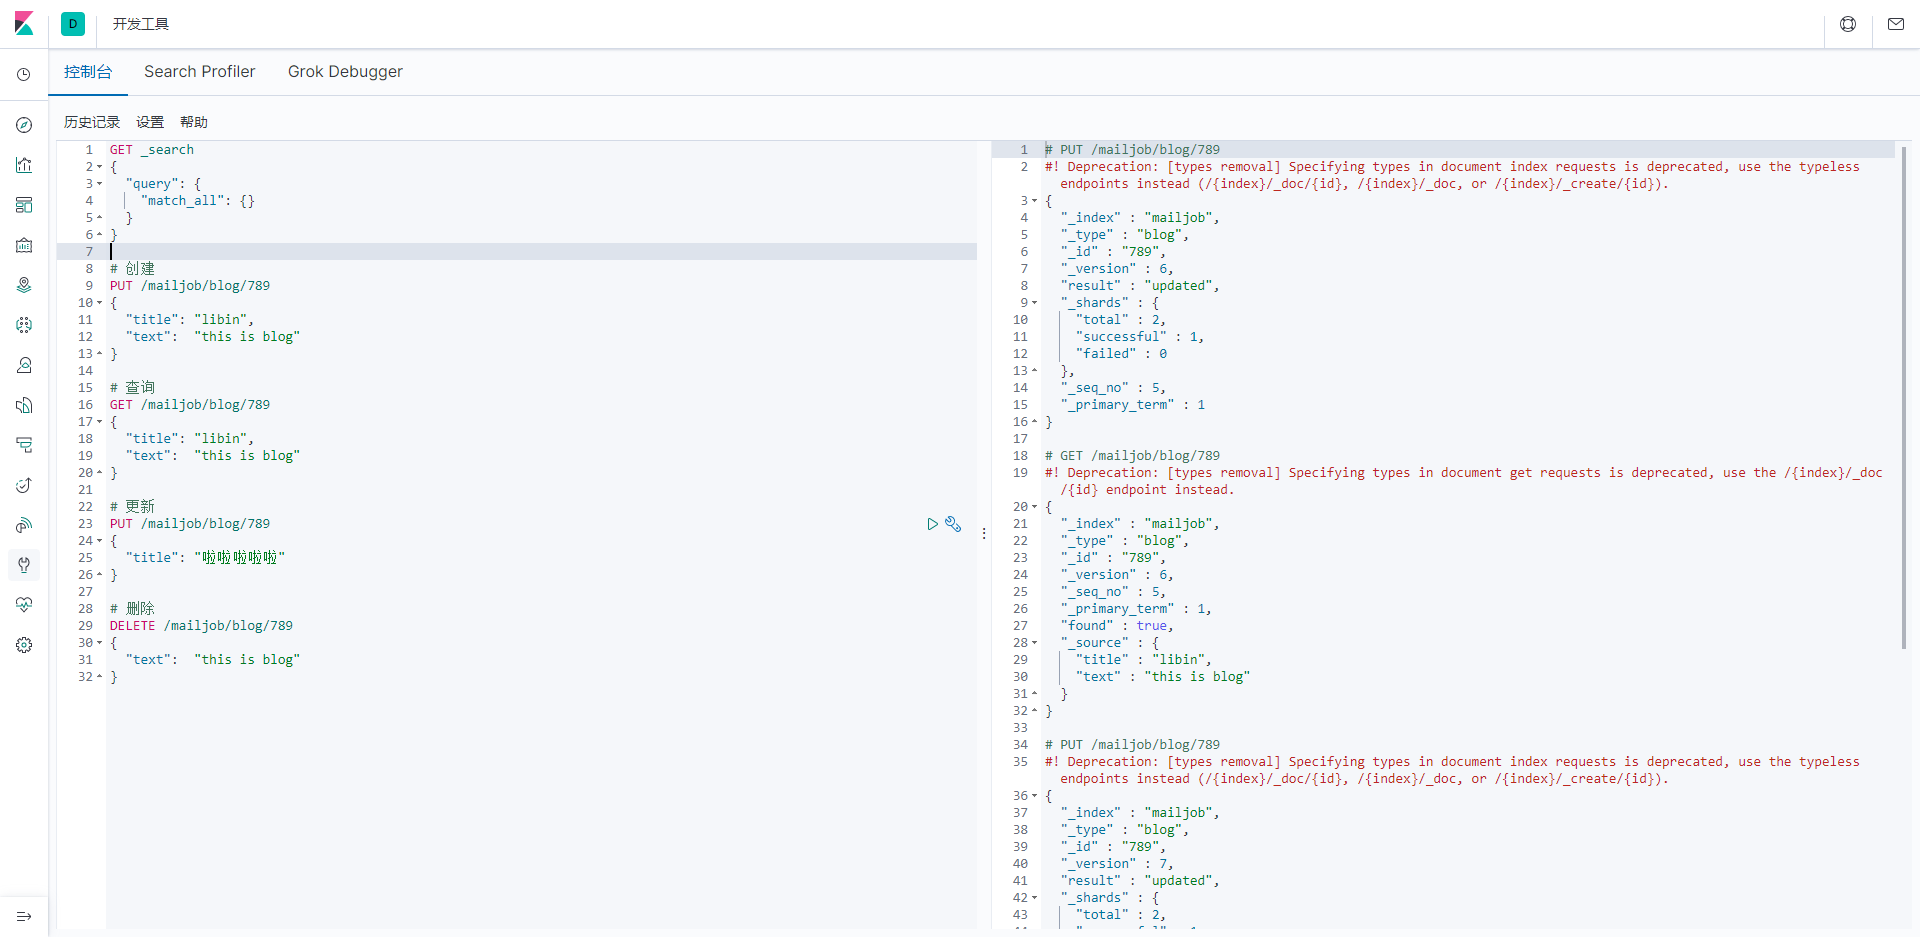
Task: Open Stack Monitoring heartbeat icon
Action: [24, 605]
